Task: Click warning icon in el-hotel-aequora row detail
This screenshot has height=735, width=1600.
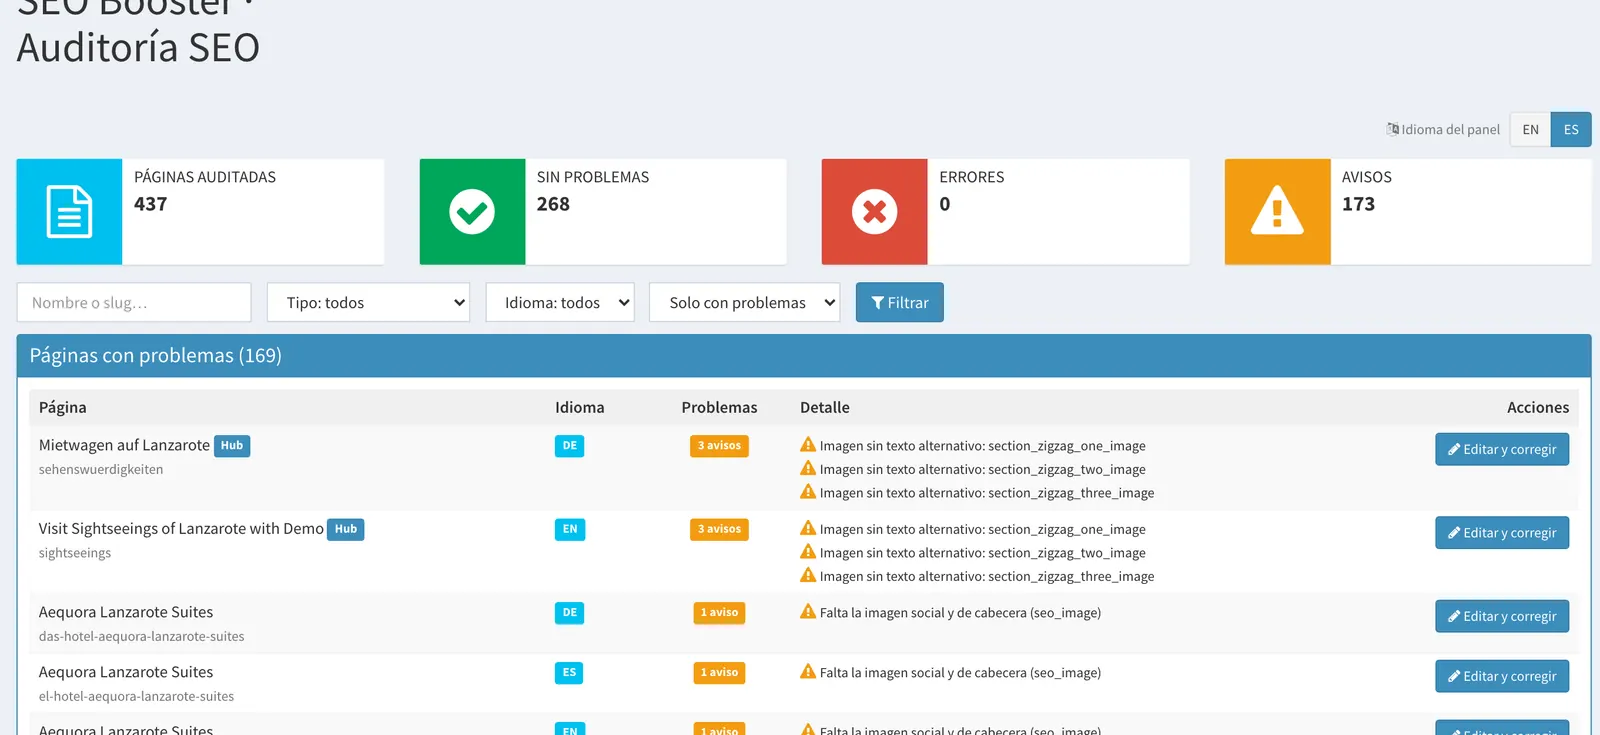Action: [808, 672]
